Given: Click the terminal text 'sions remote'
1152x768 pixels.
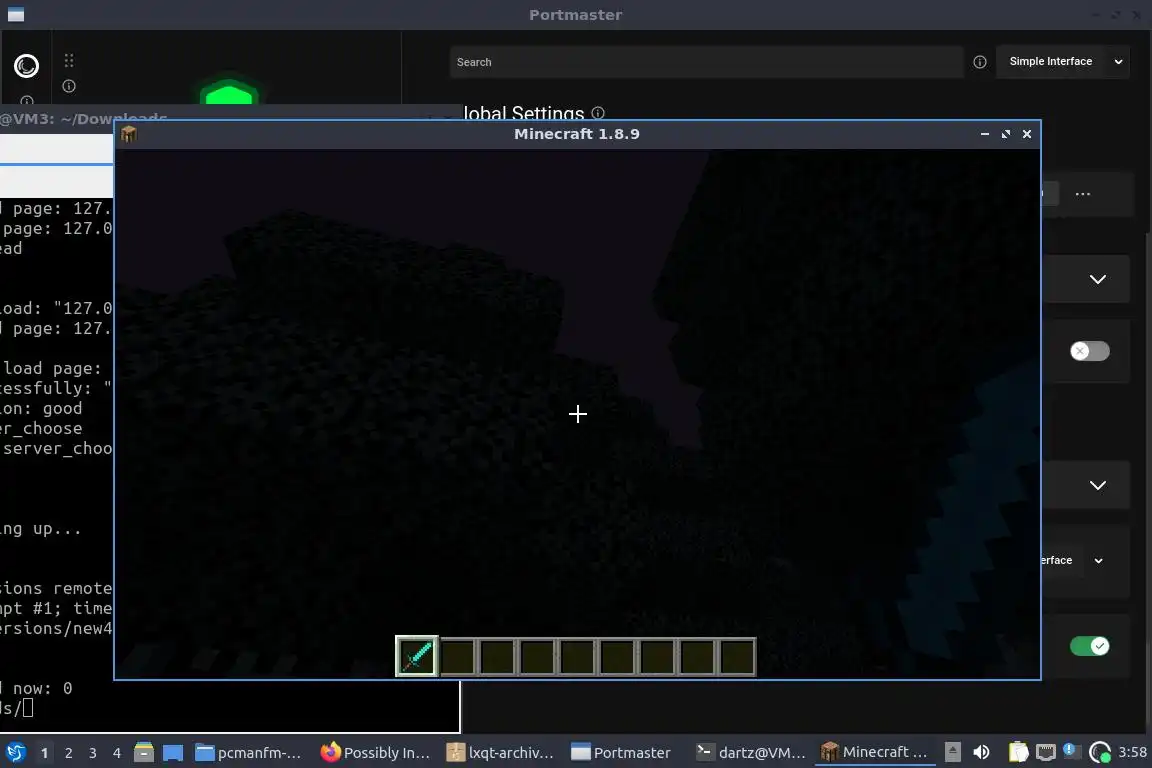Looking at the screenshot, I should [56, 589].
